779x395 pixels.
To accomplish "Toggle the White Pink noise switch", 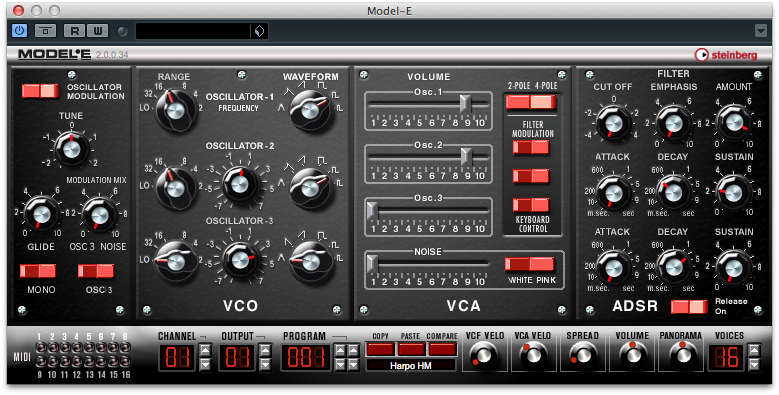I will click(530, 264).
